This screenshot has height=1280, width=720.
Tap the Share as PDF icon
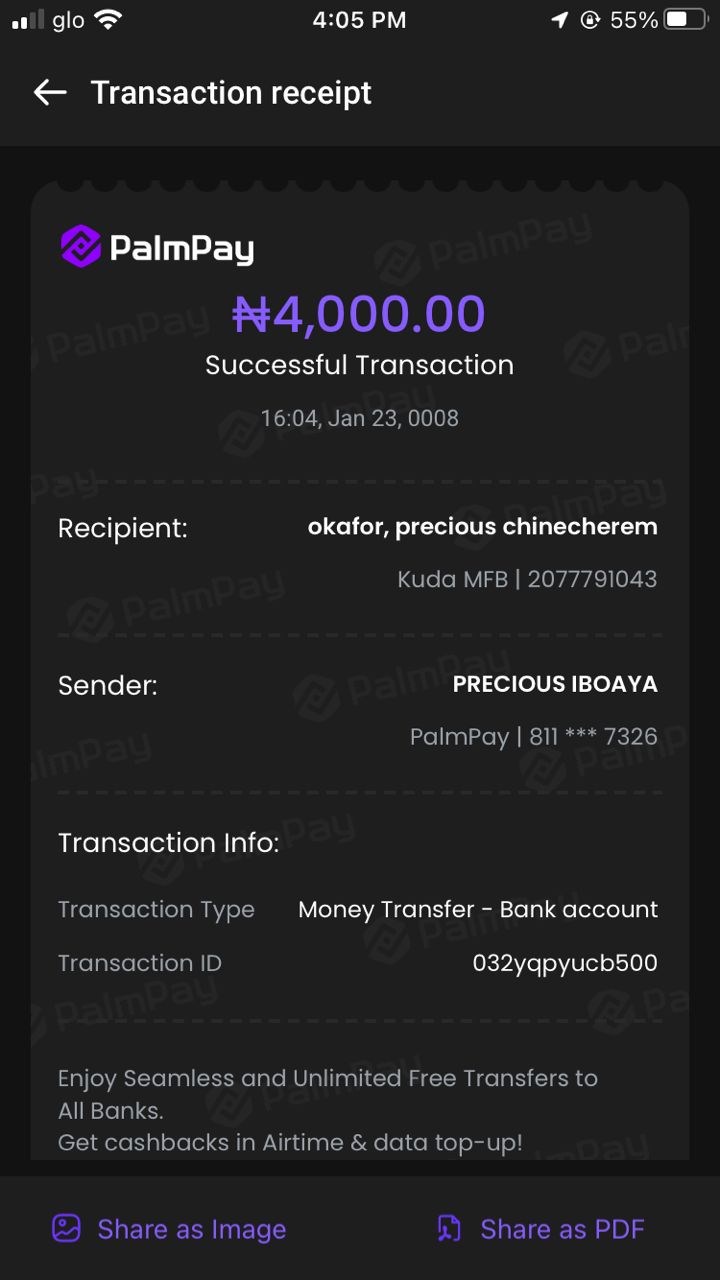click(x=449, y=1228)
